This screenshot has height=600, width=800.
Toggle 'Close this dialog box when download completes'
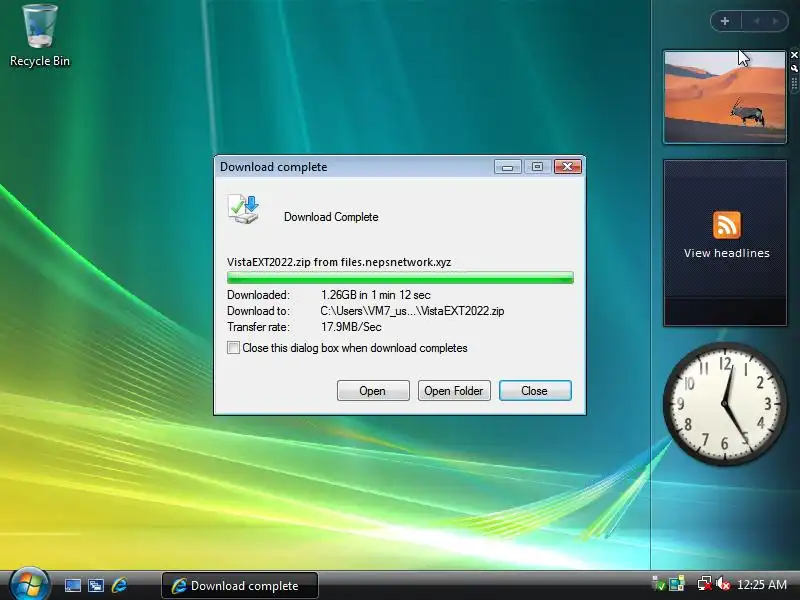point(233,348)
